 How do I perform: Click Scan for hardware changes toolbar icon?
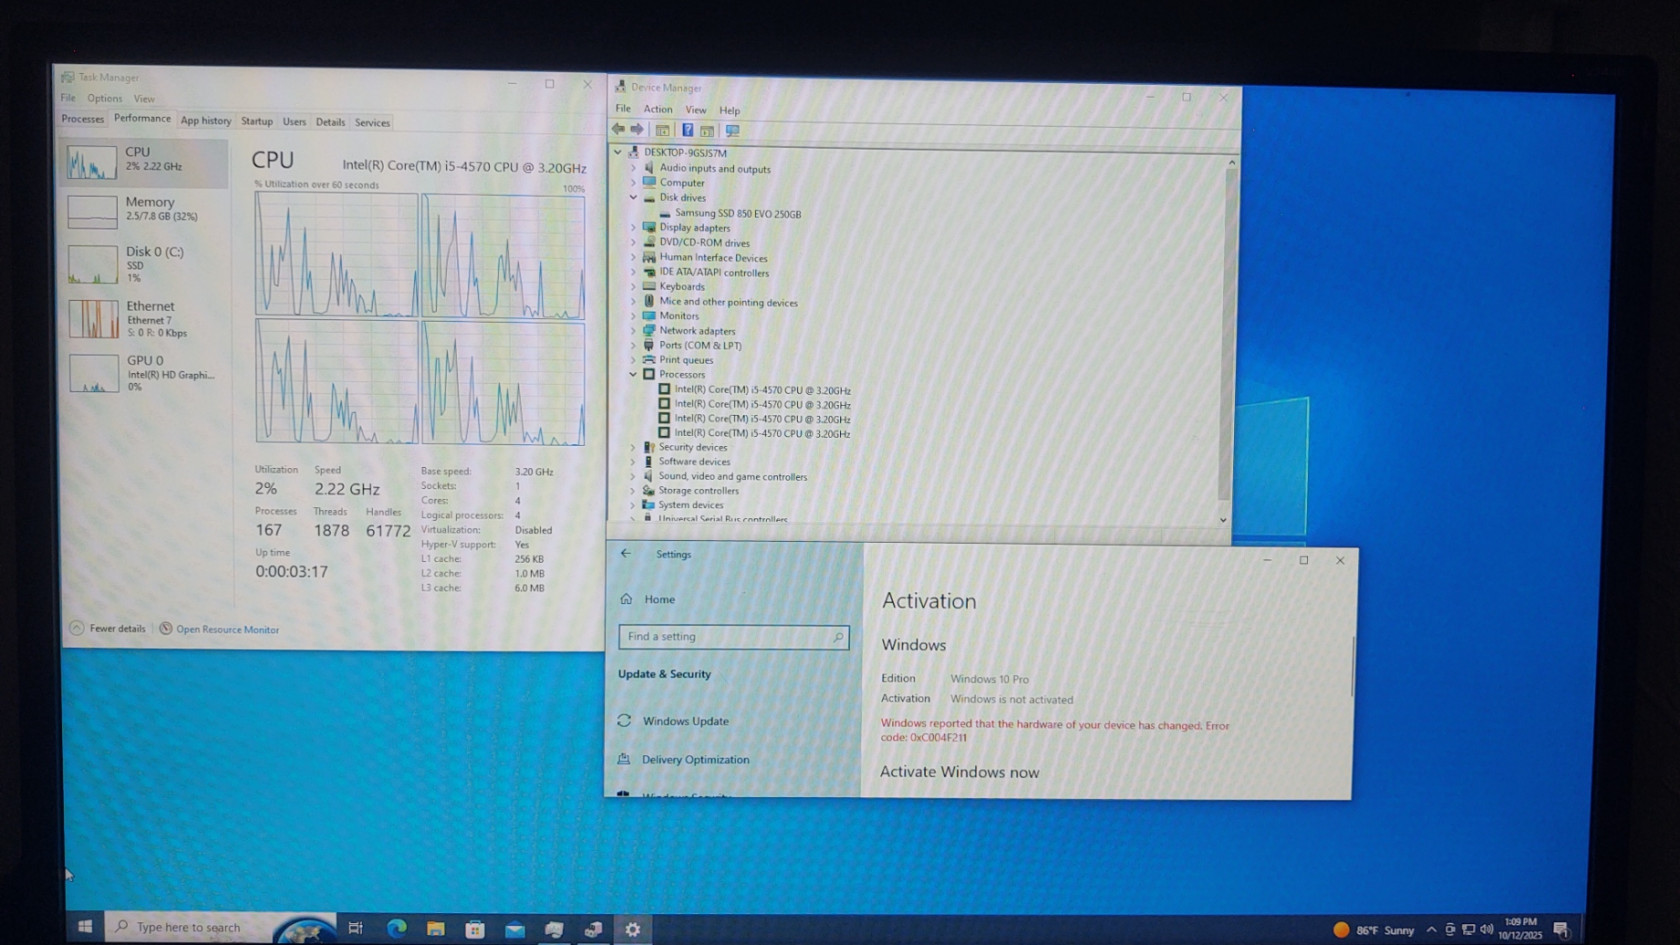(x=732, y=131)
